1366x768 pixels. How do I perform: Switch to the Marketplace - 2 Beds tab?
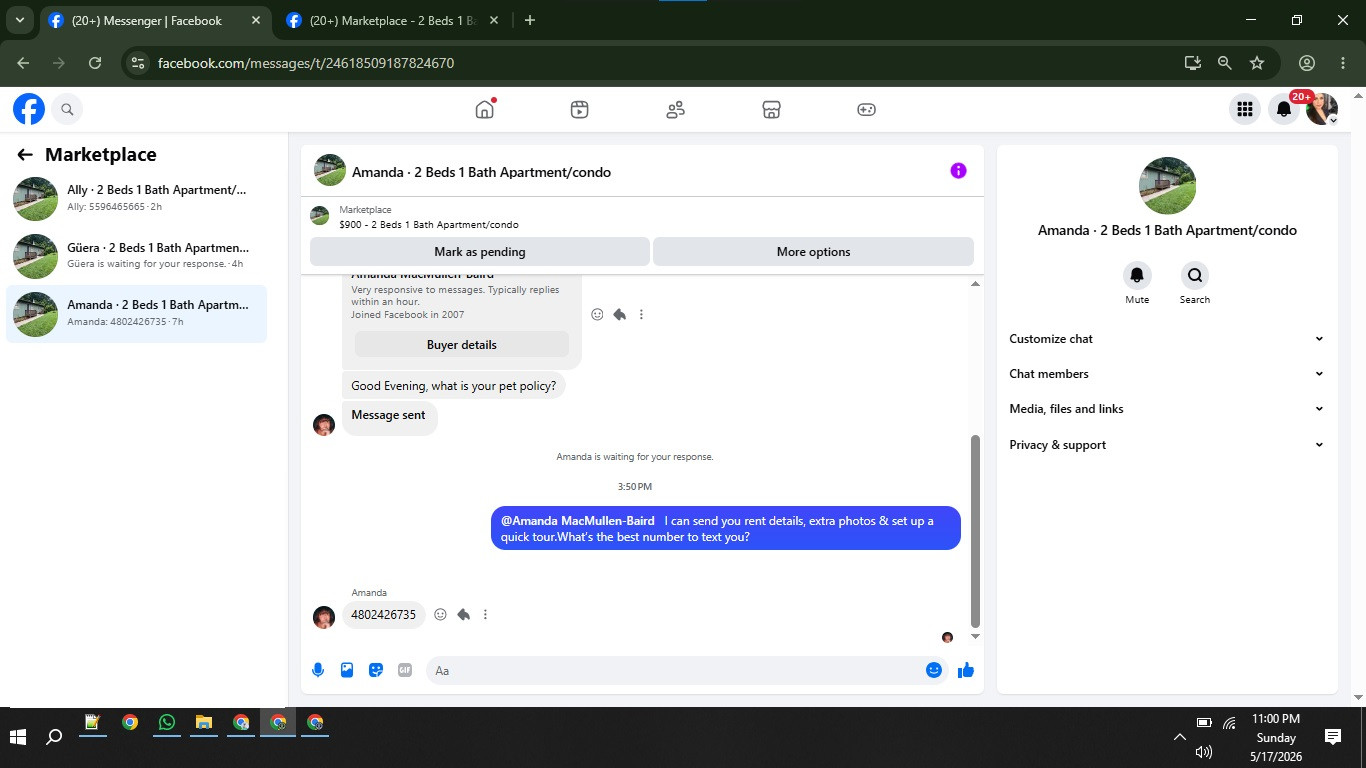tap(394, 20)
